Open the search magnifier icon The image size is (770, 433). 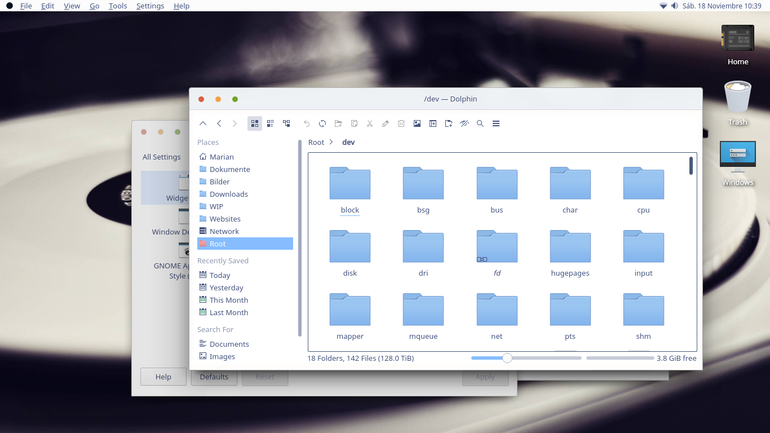coord(480,124)
